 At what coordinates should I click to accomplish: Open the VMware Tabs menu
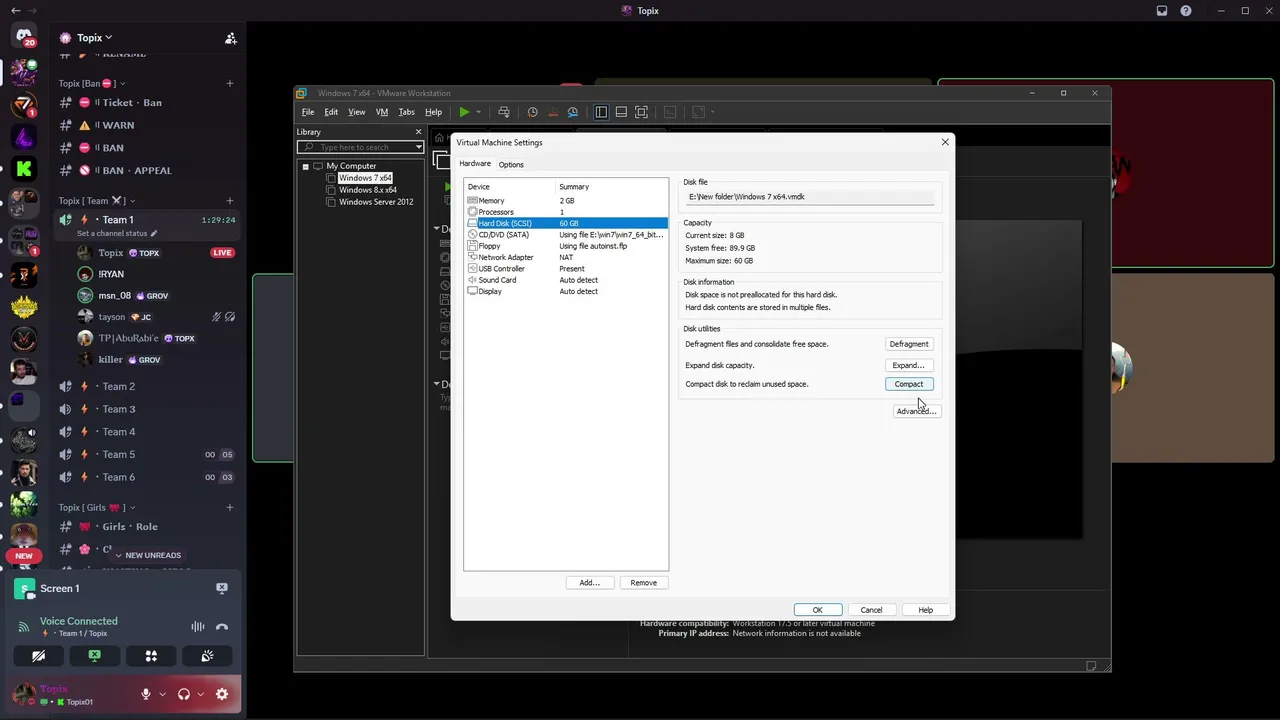[406, 112]
